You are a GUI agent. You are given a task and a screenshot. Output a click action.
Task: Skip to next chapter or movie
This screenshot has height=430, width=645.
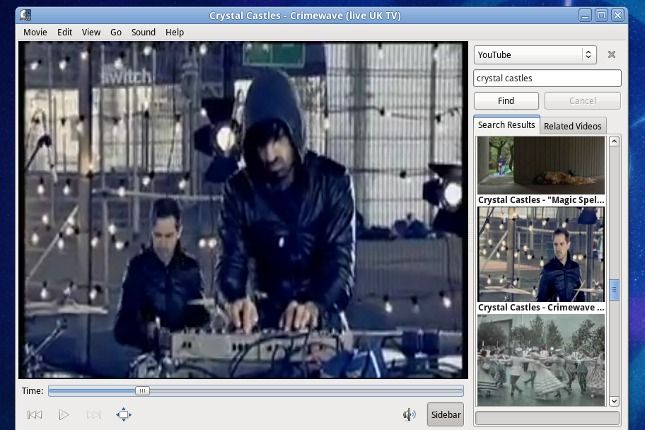(x=94, y=414)
